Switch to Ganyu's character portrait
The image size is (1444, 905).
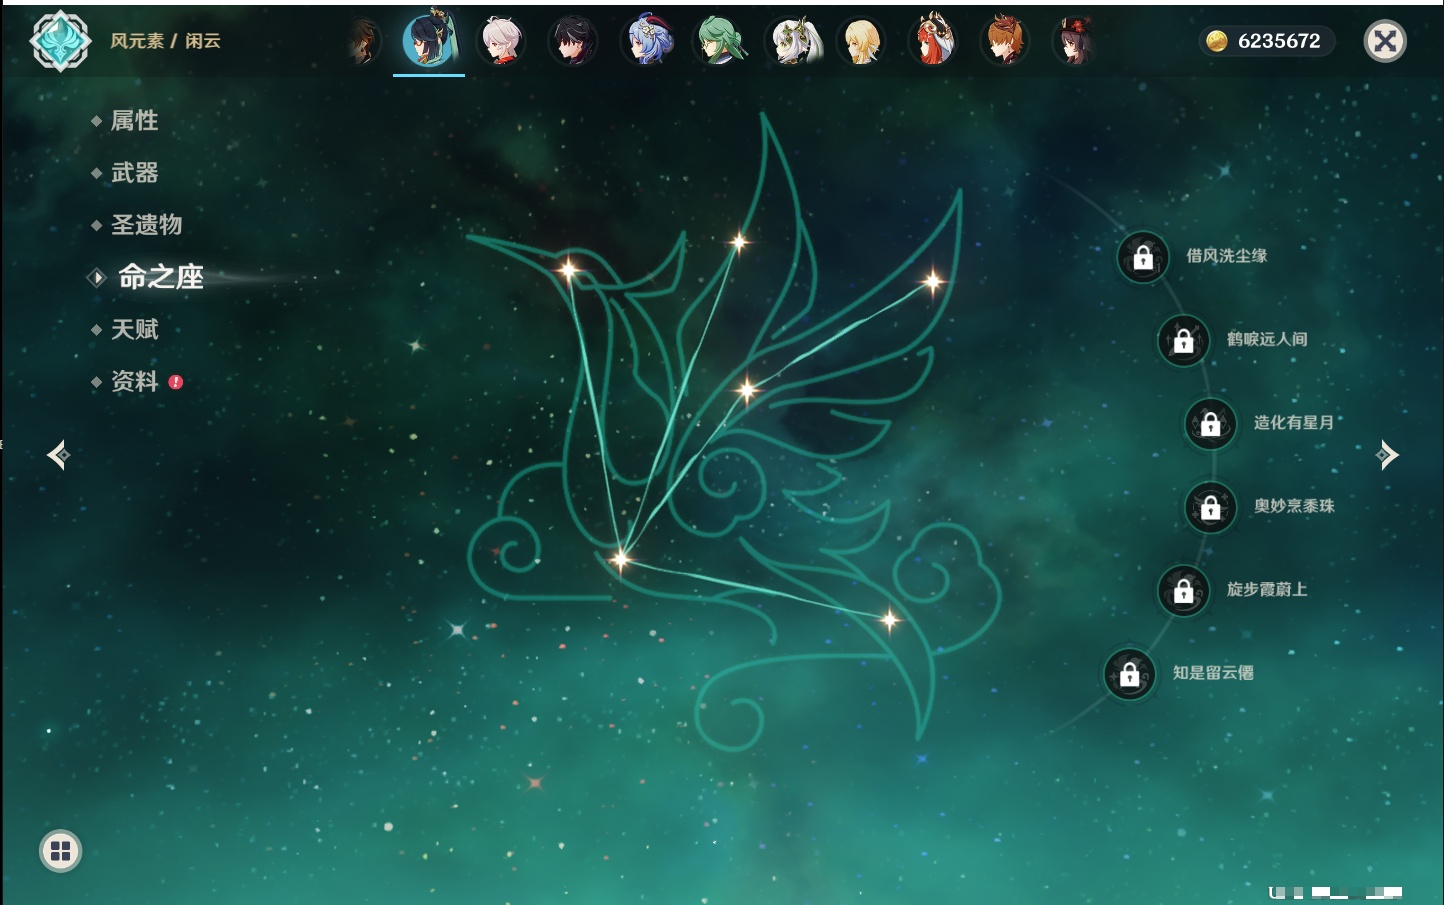click(x=647, y=41)
